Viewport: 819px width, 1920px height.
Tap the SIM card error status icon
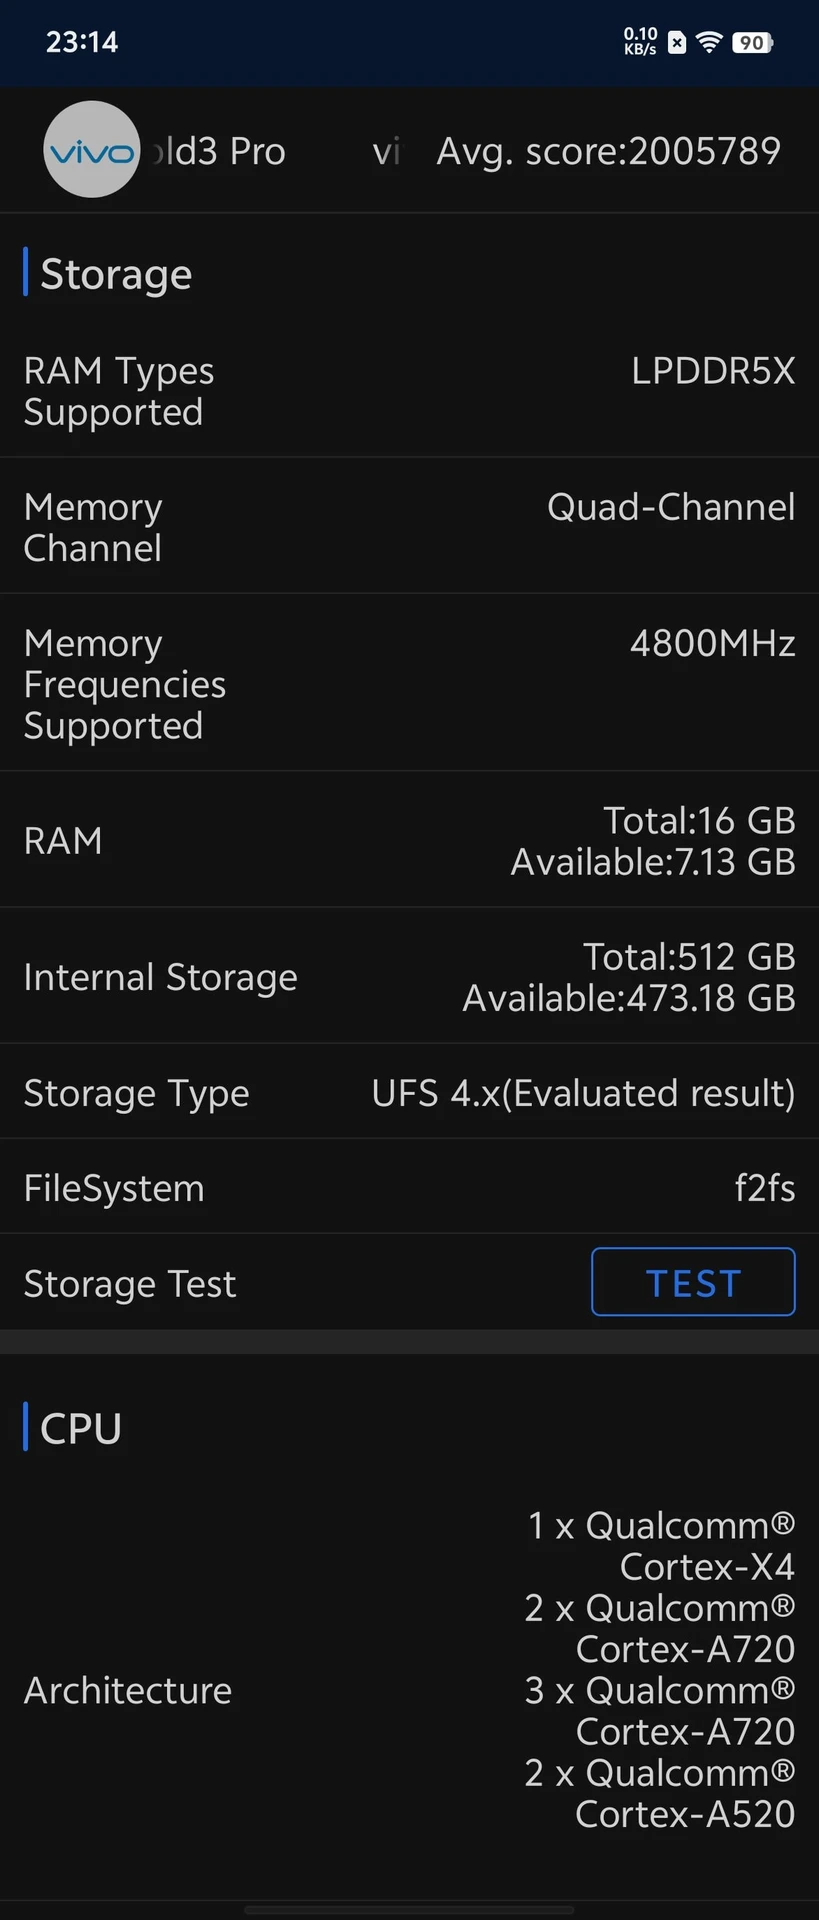click(x=677, y=42)
